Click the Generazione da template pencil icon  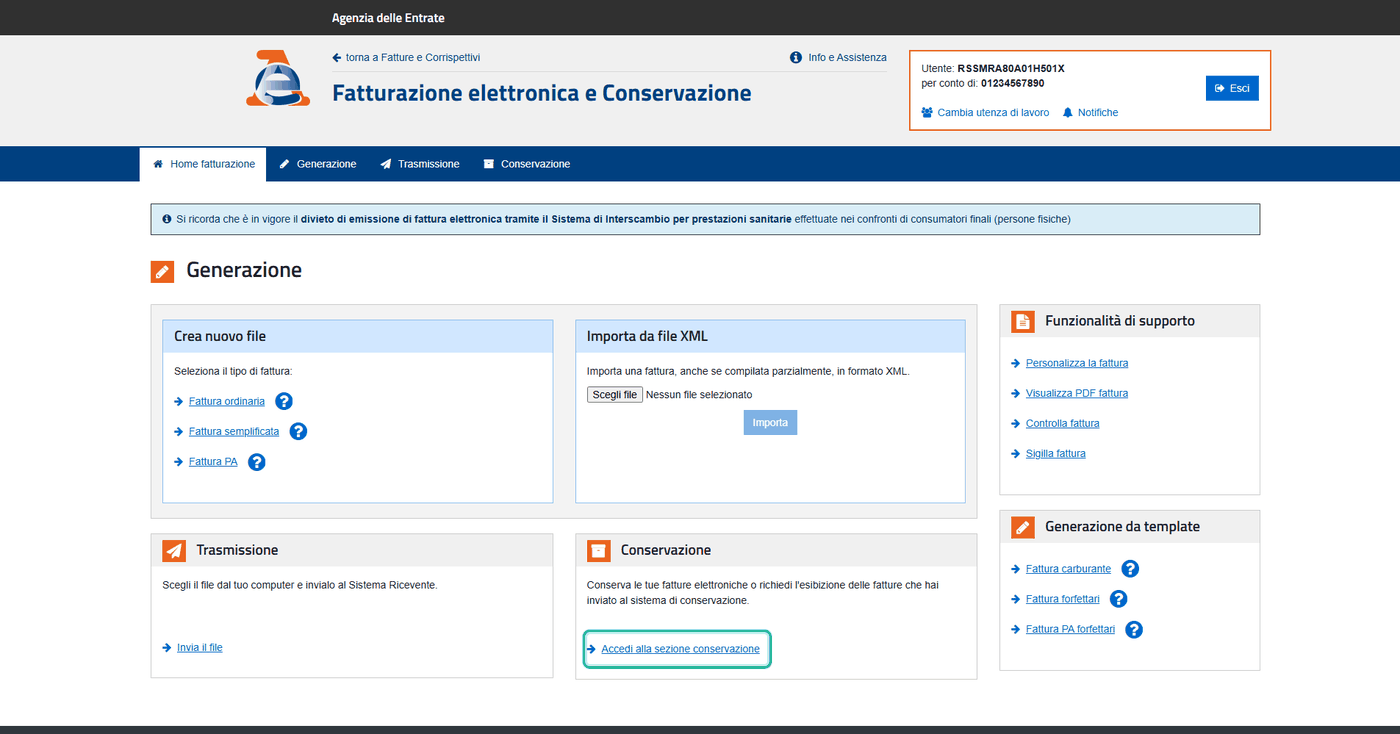click(x=1022, y=526)
